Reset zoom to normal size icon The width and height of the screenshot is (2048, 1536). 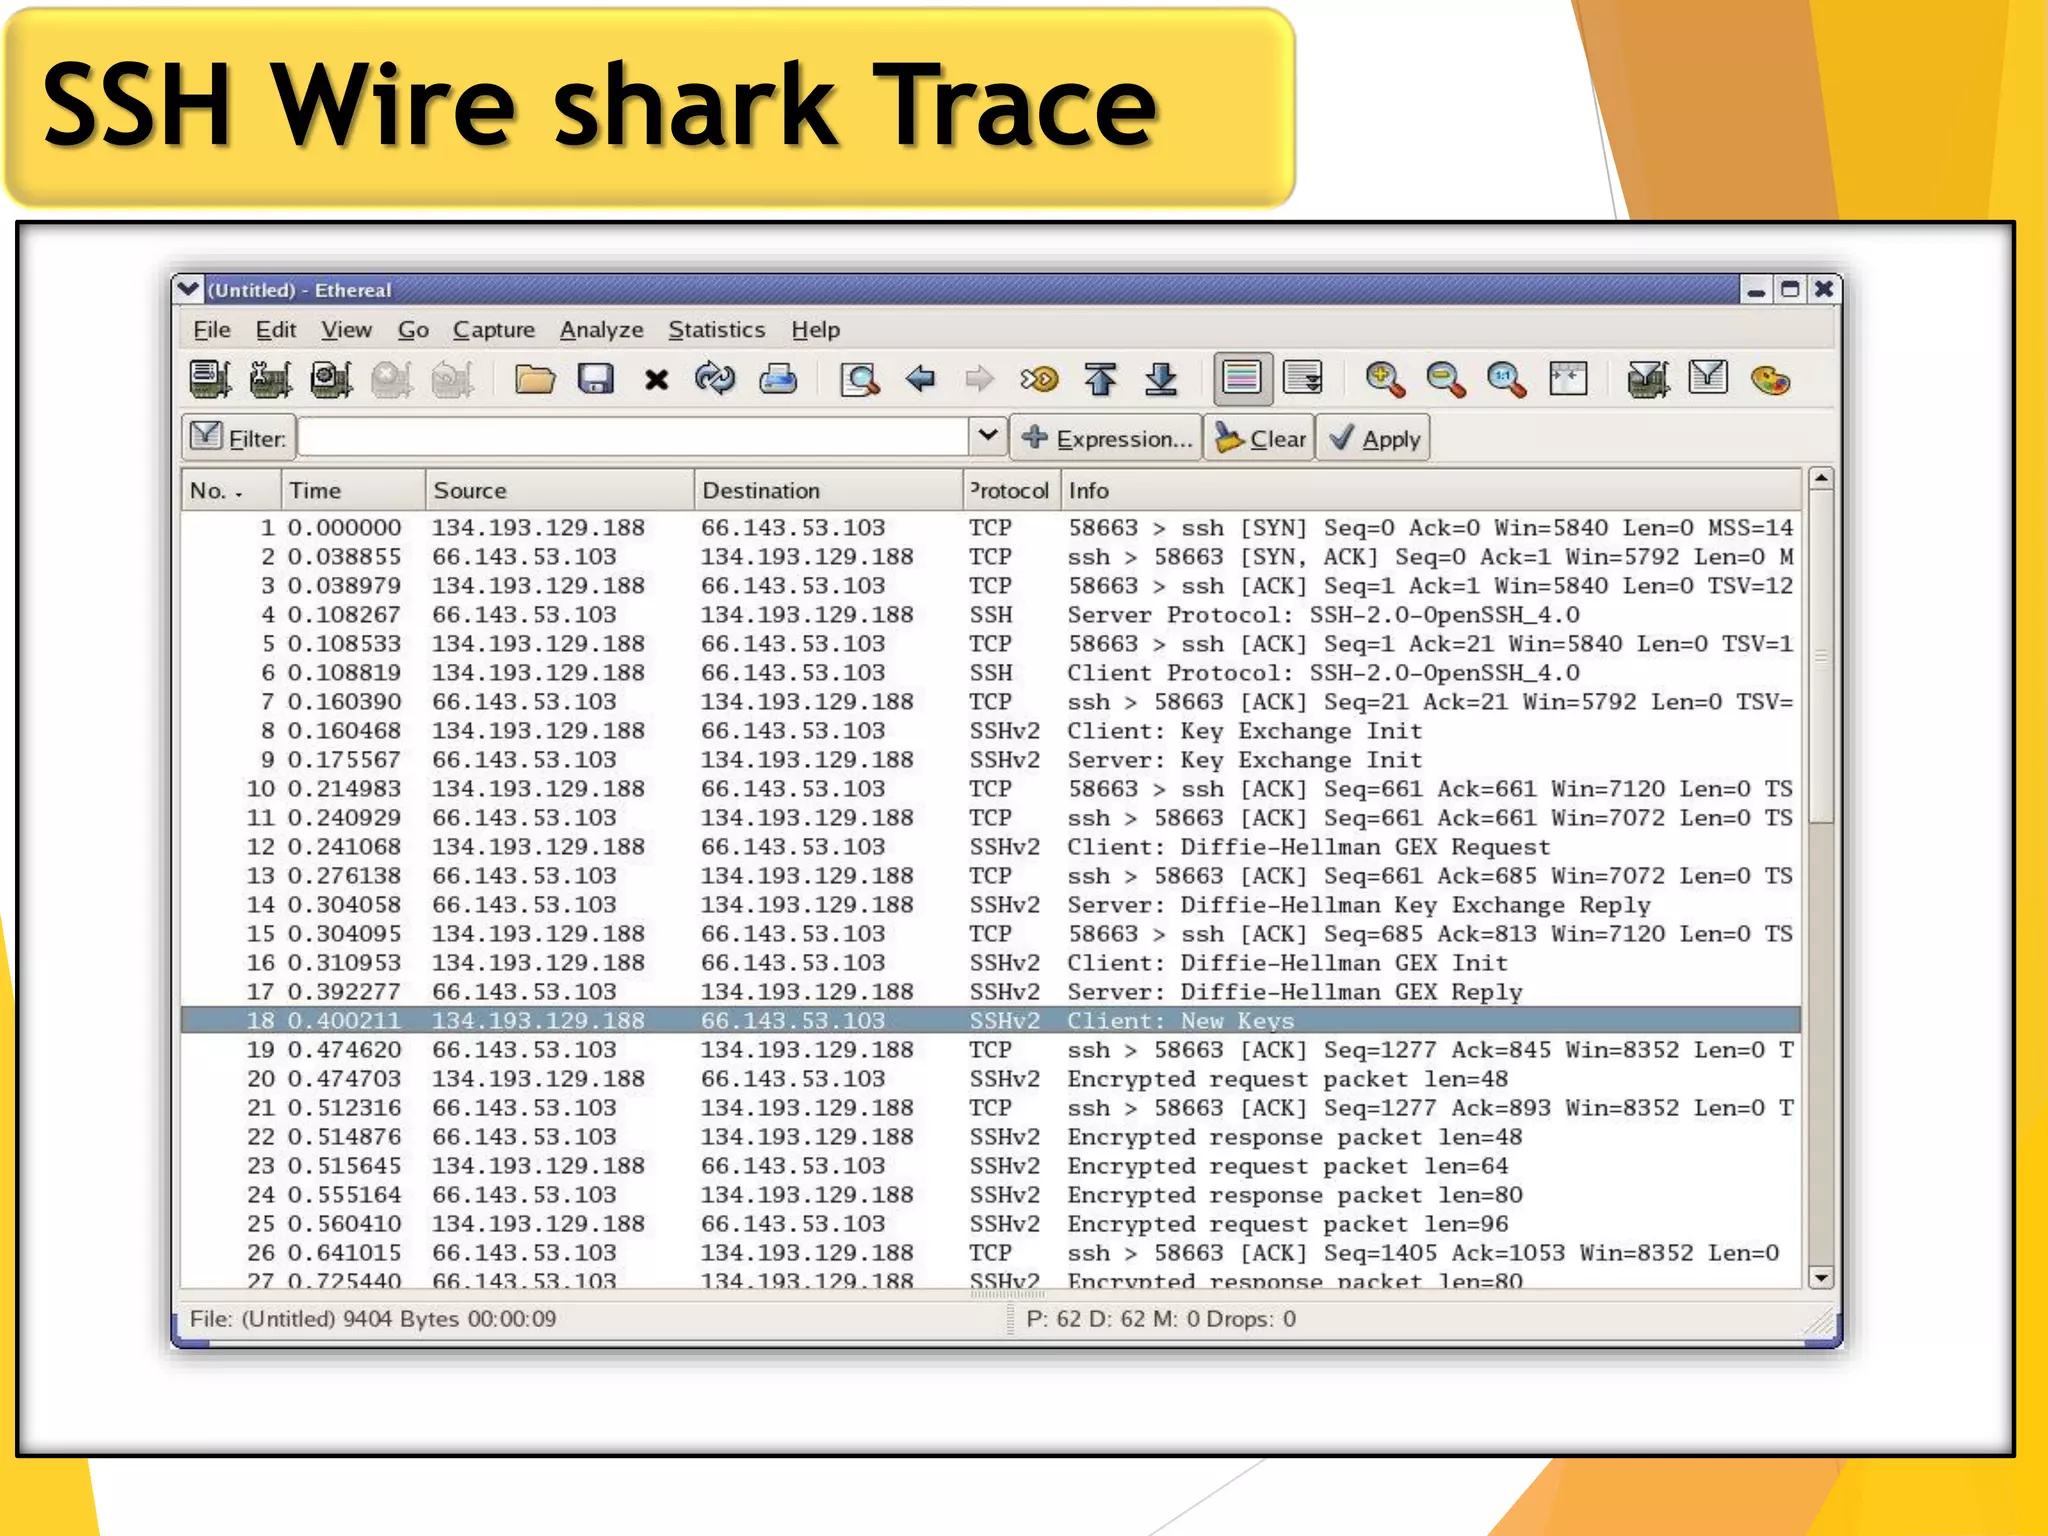click(1507, 379)
